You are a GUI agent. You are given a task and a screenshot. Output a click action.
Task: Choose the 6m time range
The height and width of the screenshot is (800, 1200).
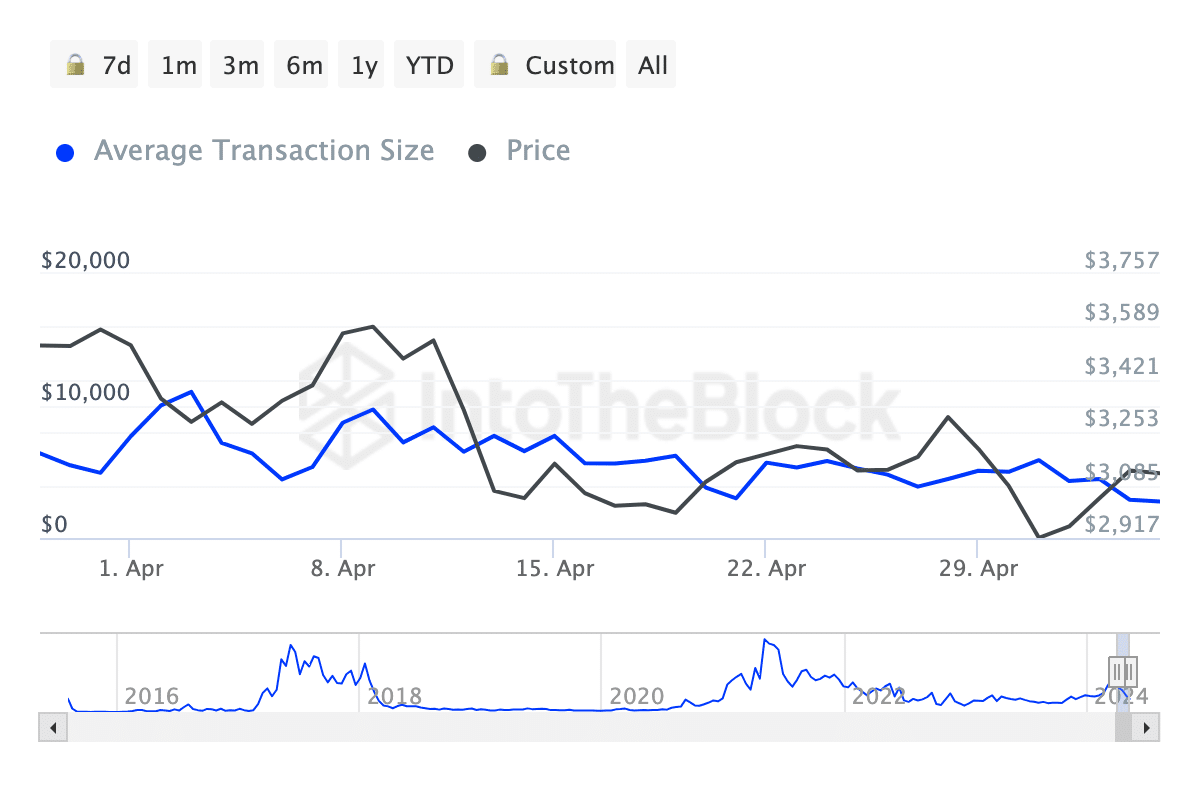pyautogui.click(x=304, y=66)
